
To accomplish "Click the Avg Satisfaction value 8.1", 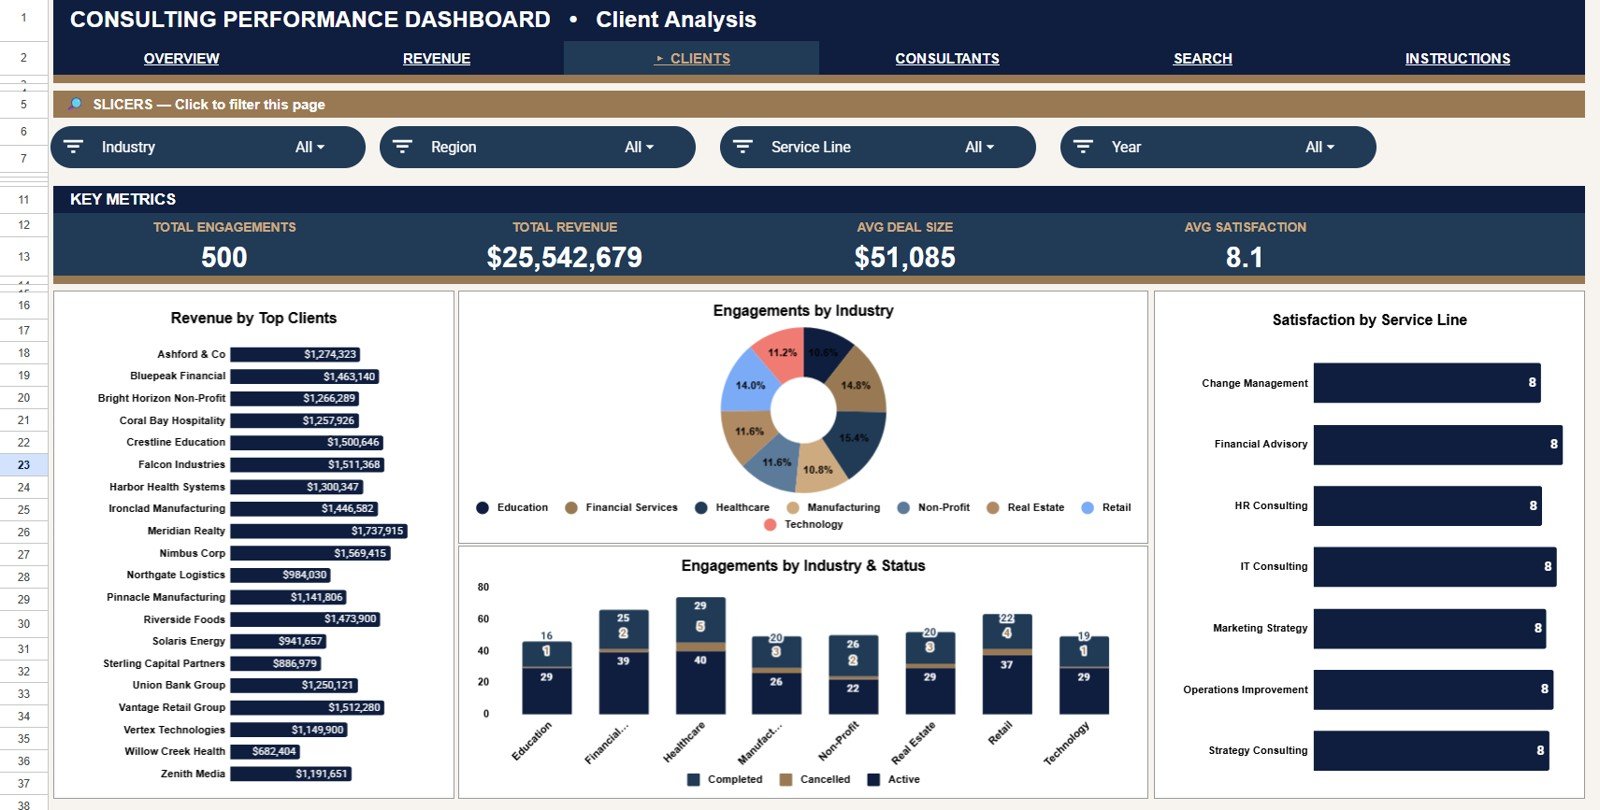I will click(1245, 258).
